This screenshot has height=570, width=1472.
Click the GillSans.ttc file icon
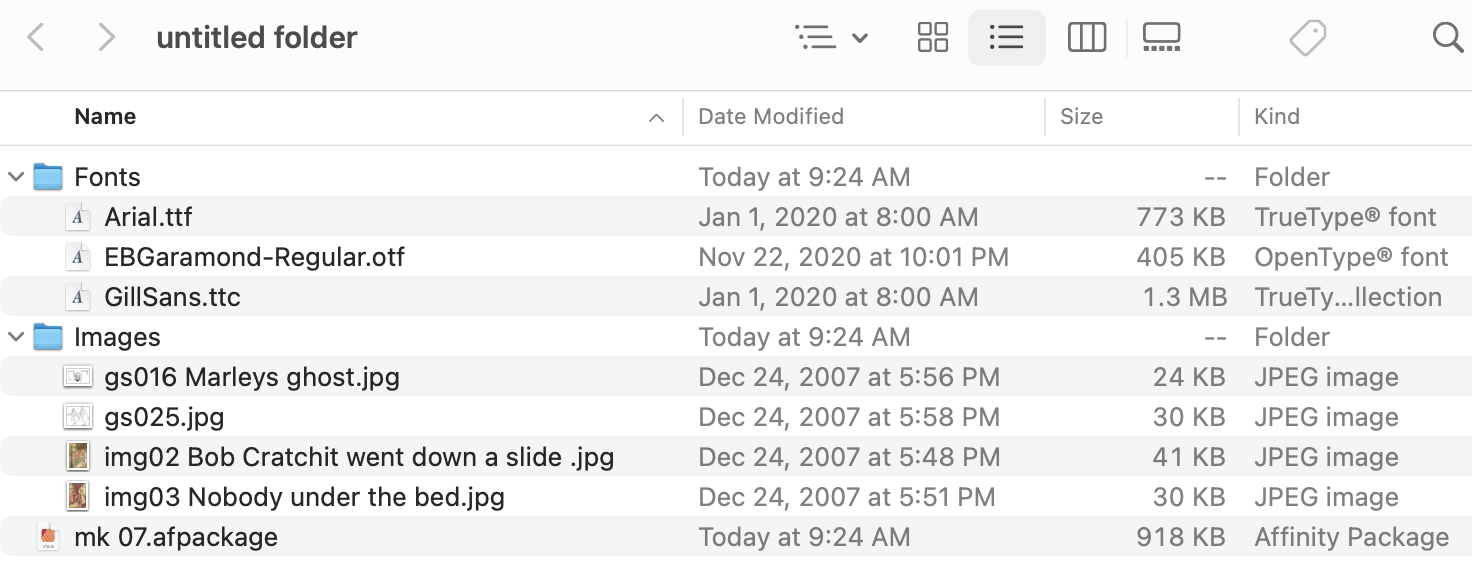click(x=78, y=297)
